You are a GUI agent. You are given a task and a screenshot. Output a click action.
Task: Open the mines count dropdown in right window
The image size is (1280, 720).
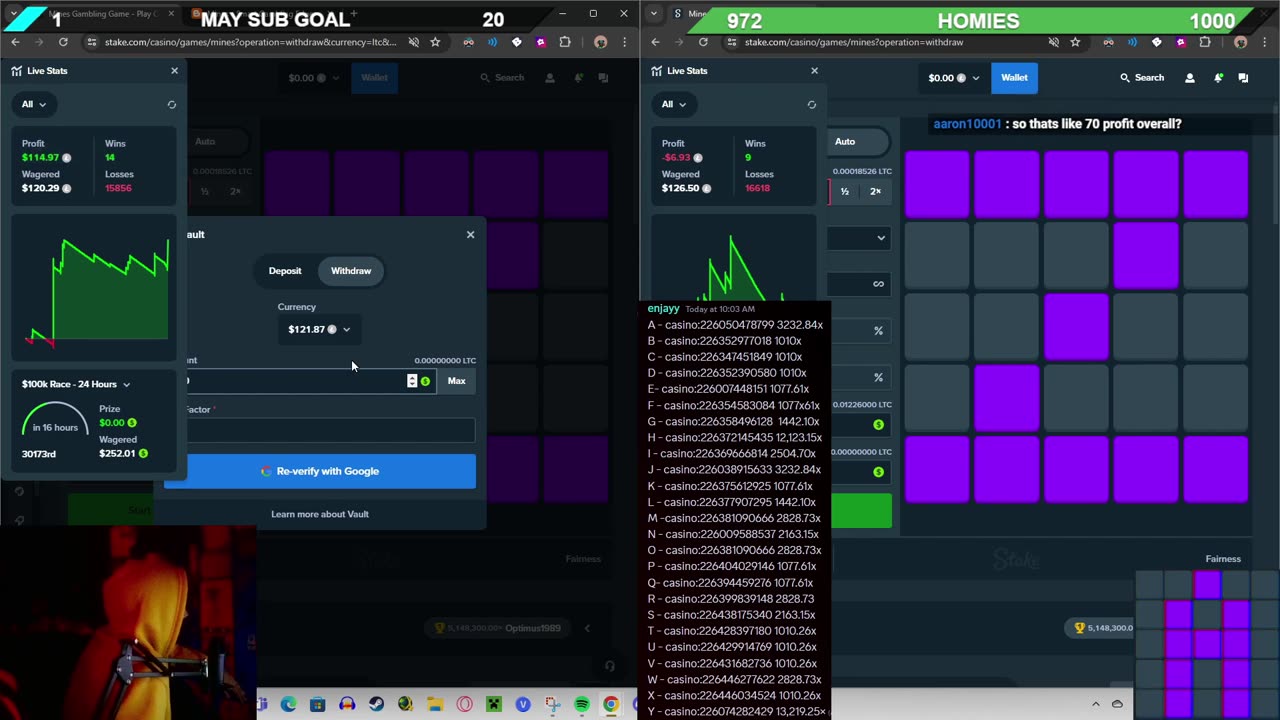[860, 238]
